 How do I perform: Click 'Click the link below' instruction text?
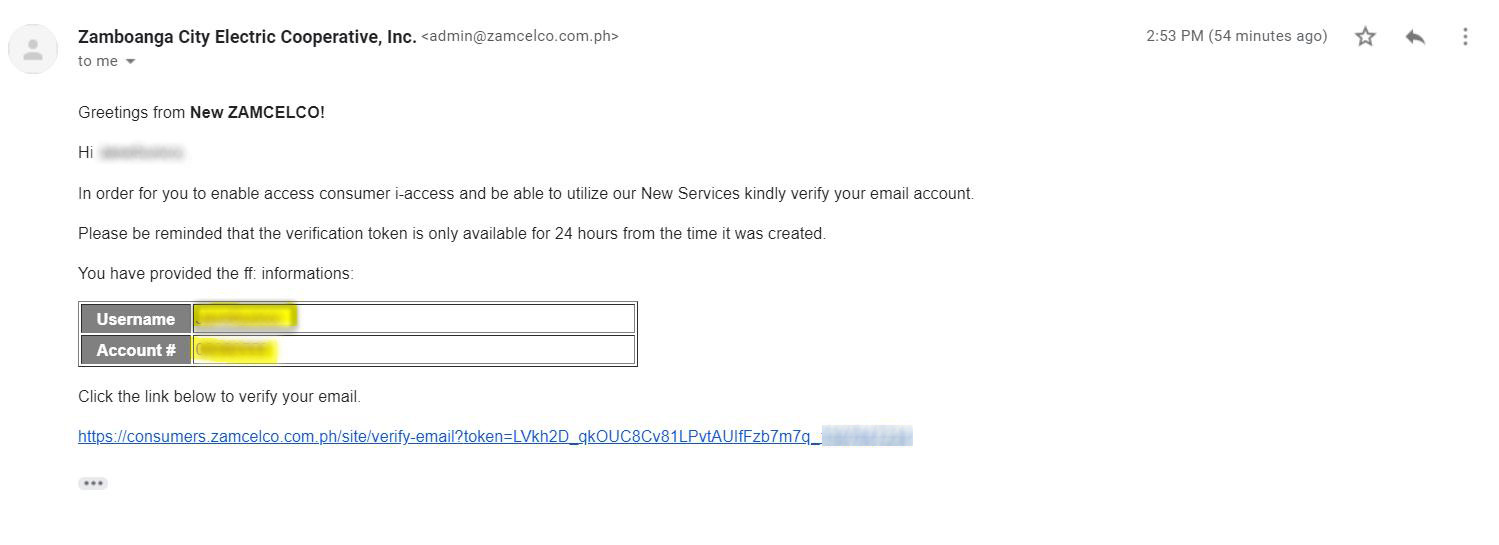pos(219,397)
